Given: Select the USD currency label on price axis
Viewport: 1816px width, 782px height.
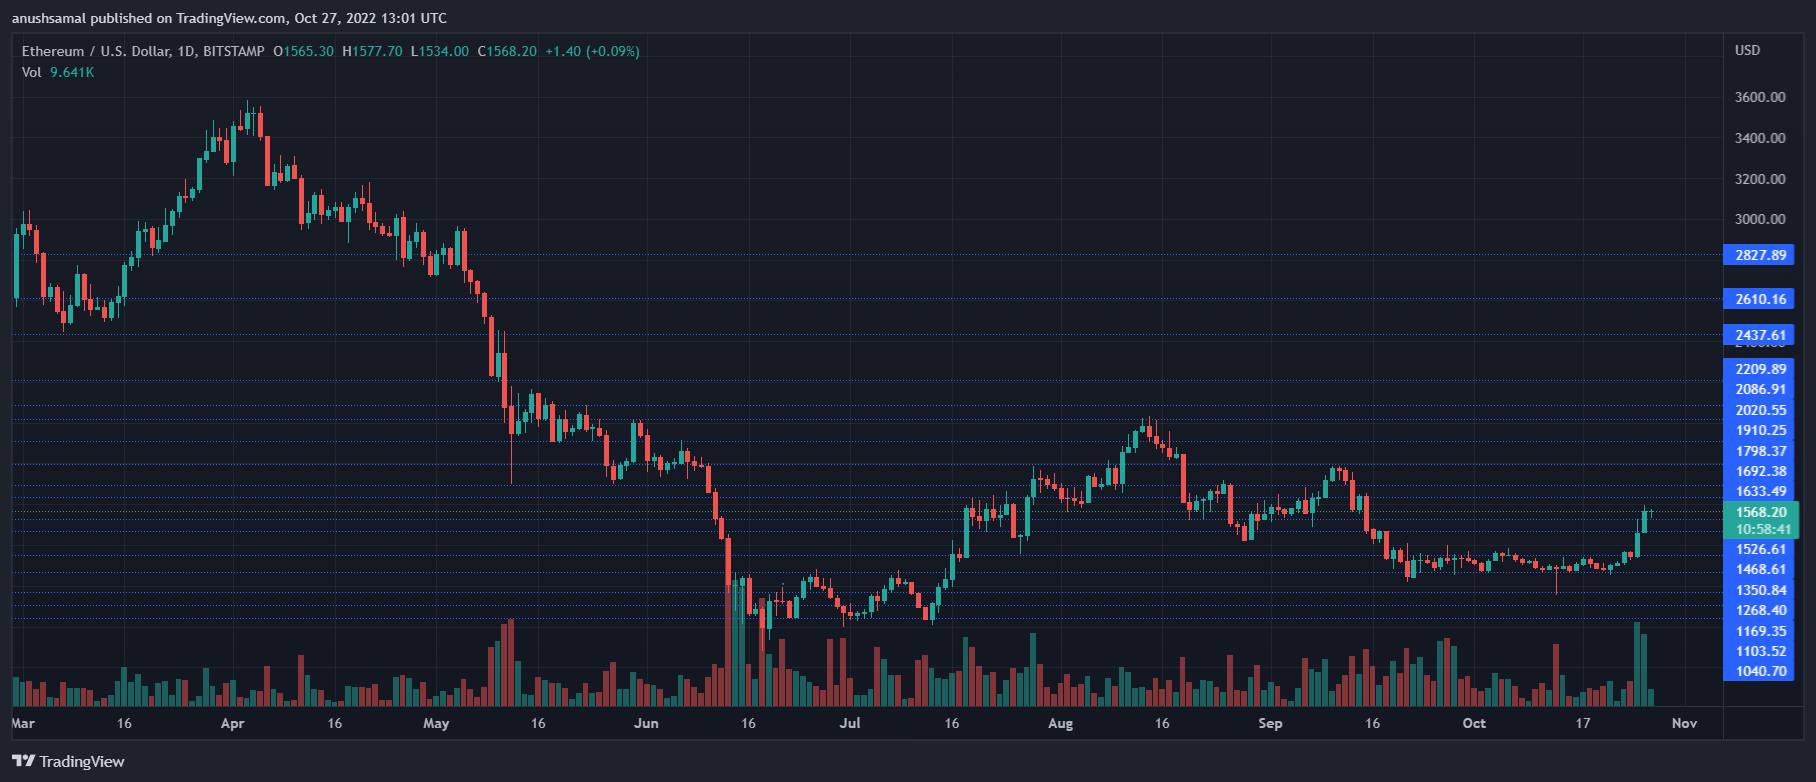Looking at the screenshot, I should (x=1747, y=50).
